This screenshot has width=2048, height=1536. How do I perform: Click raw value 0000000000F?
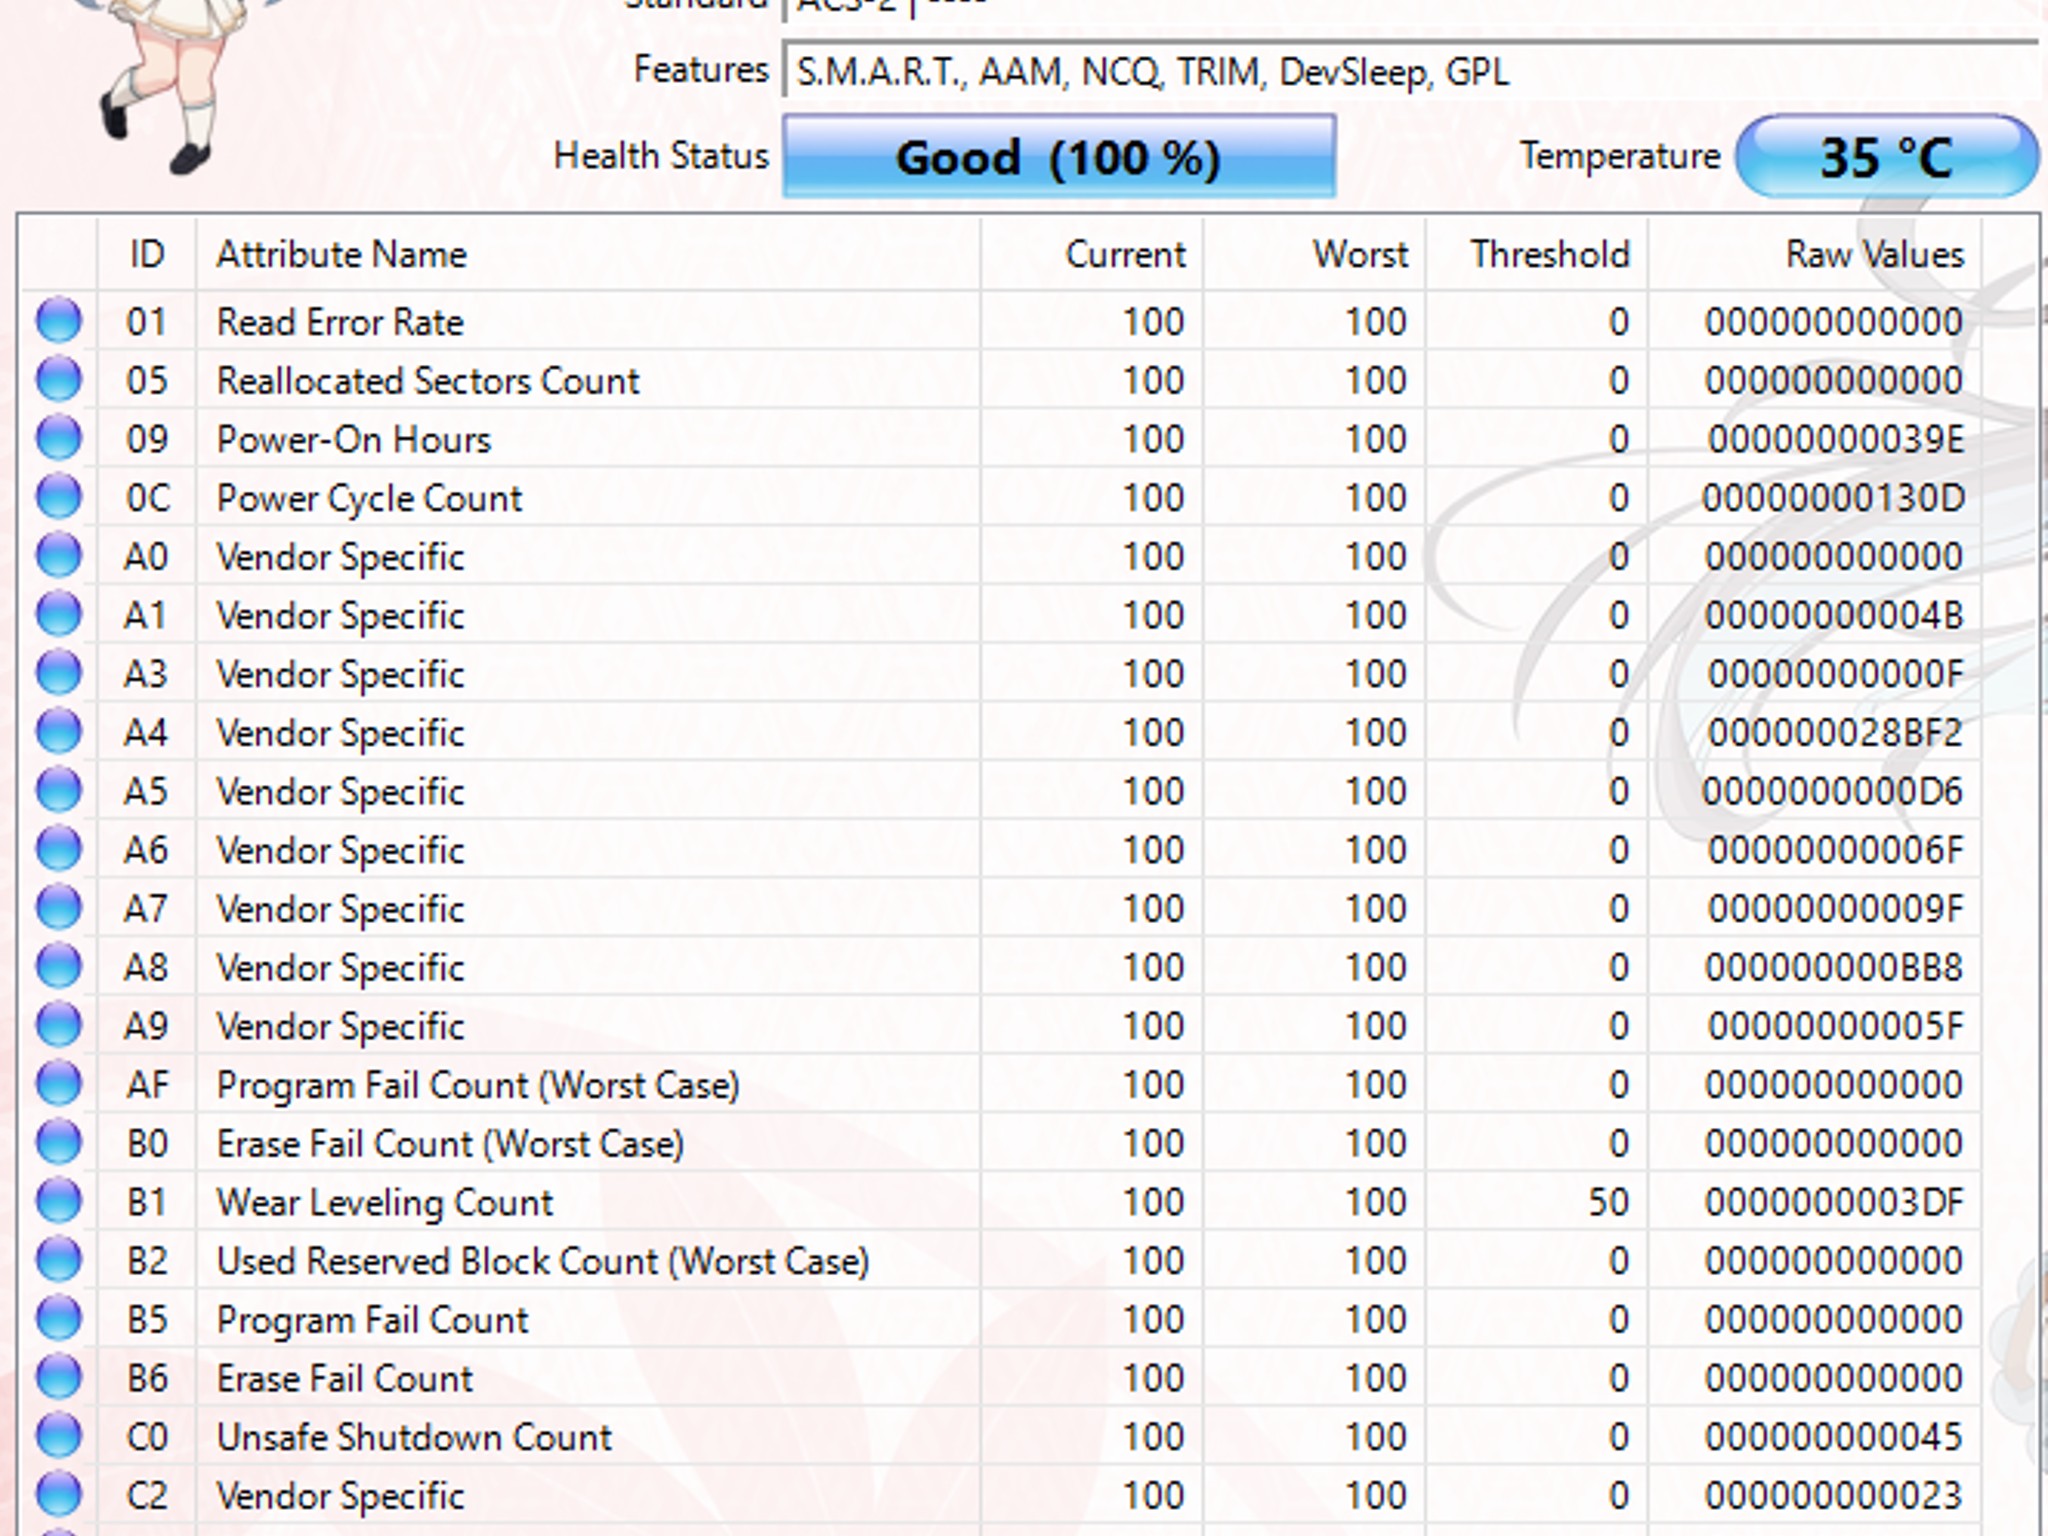[x=1836, y=674]
